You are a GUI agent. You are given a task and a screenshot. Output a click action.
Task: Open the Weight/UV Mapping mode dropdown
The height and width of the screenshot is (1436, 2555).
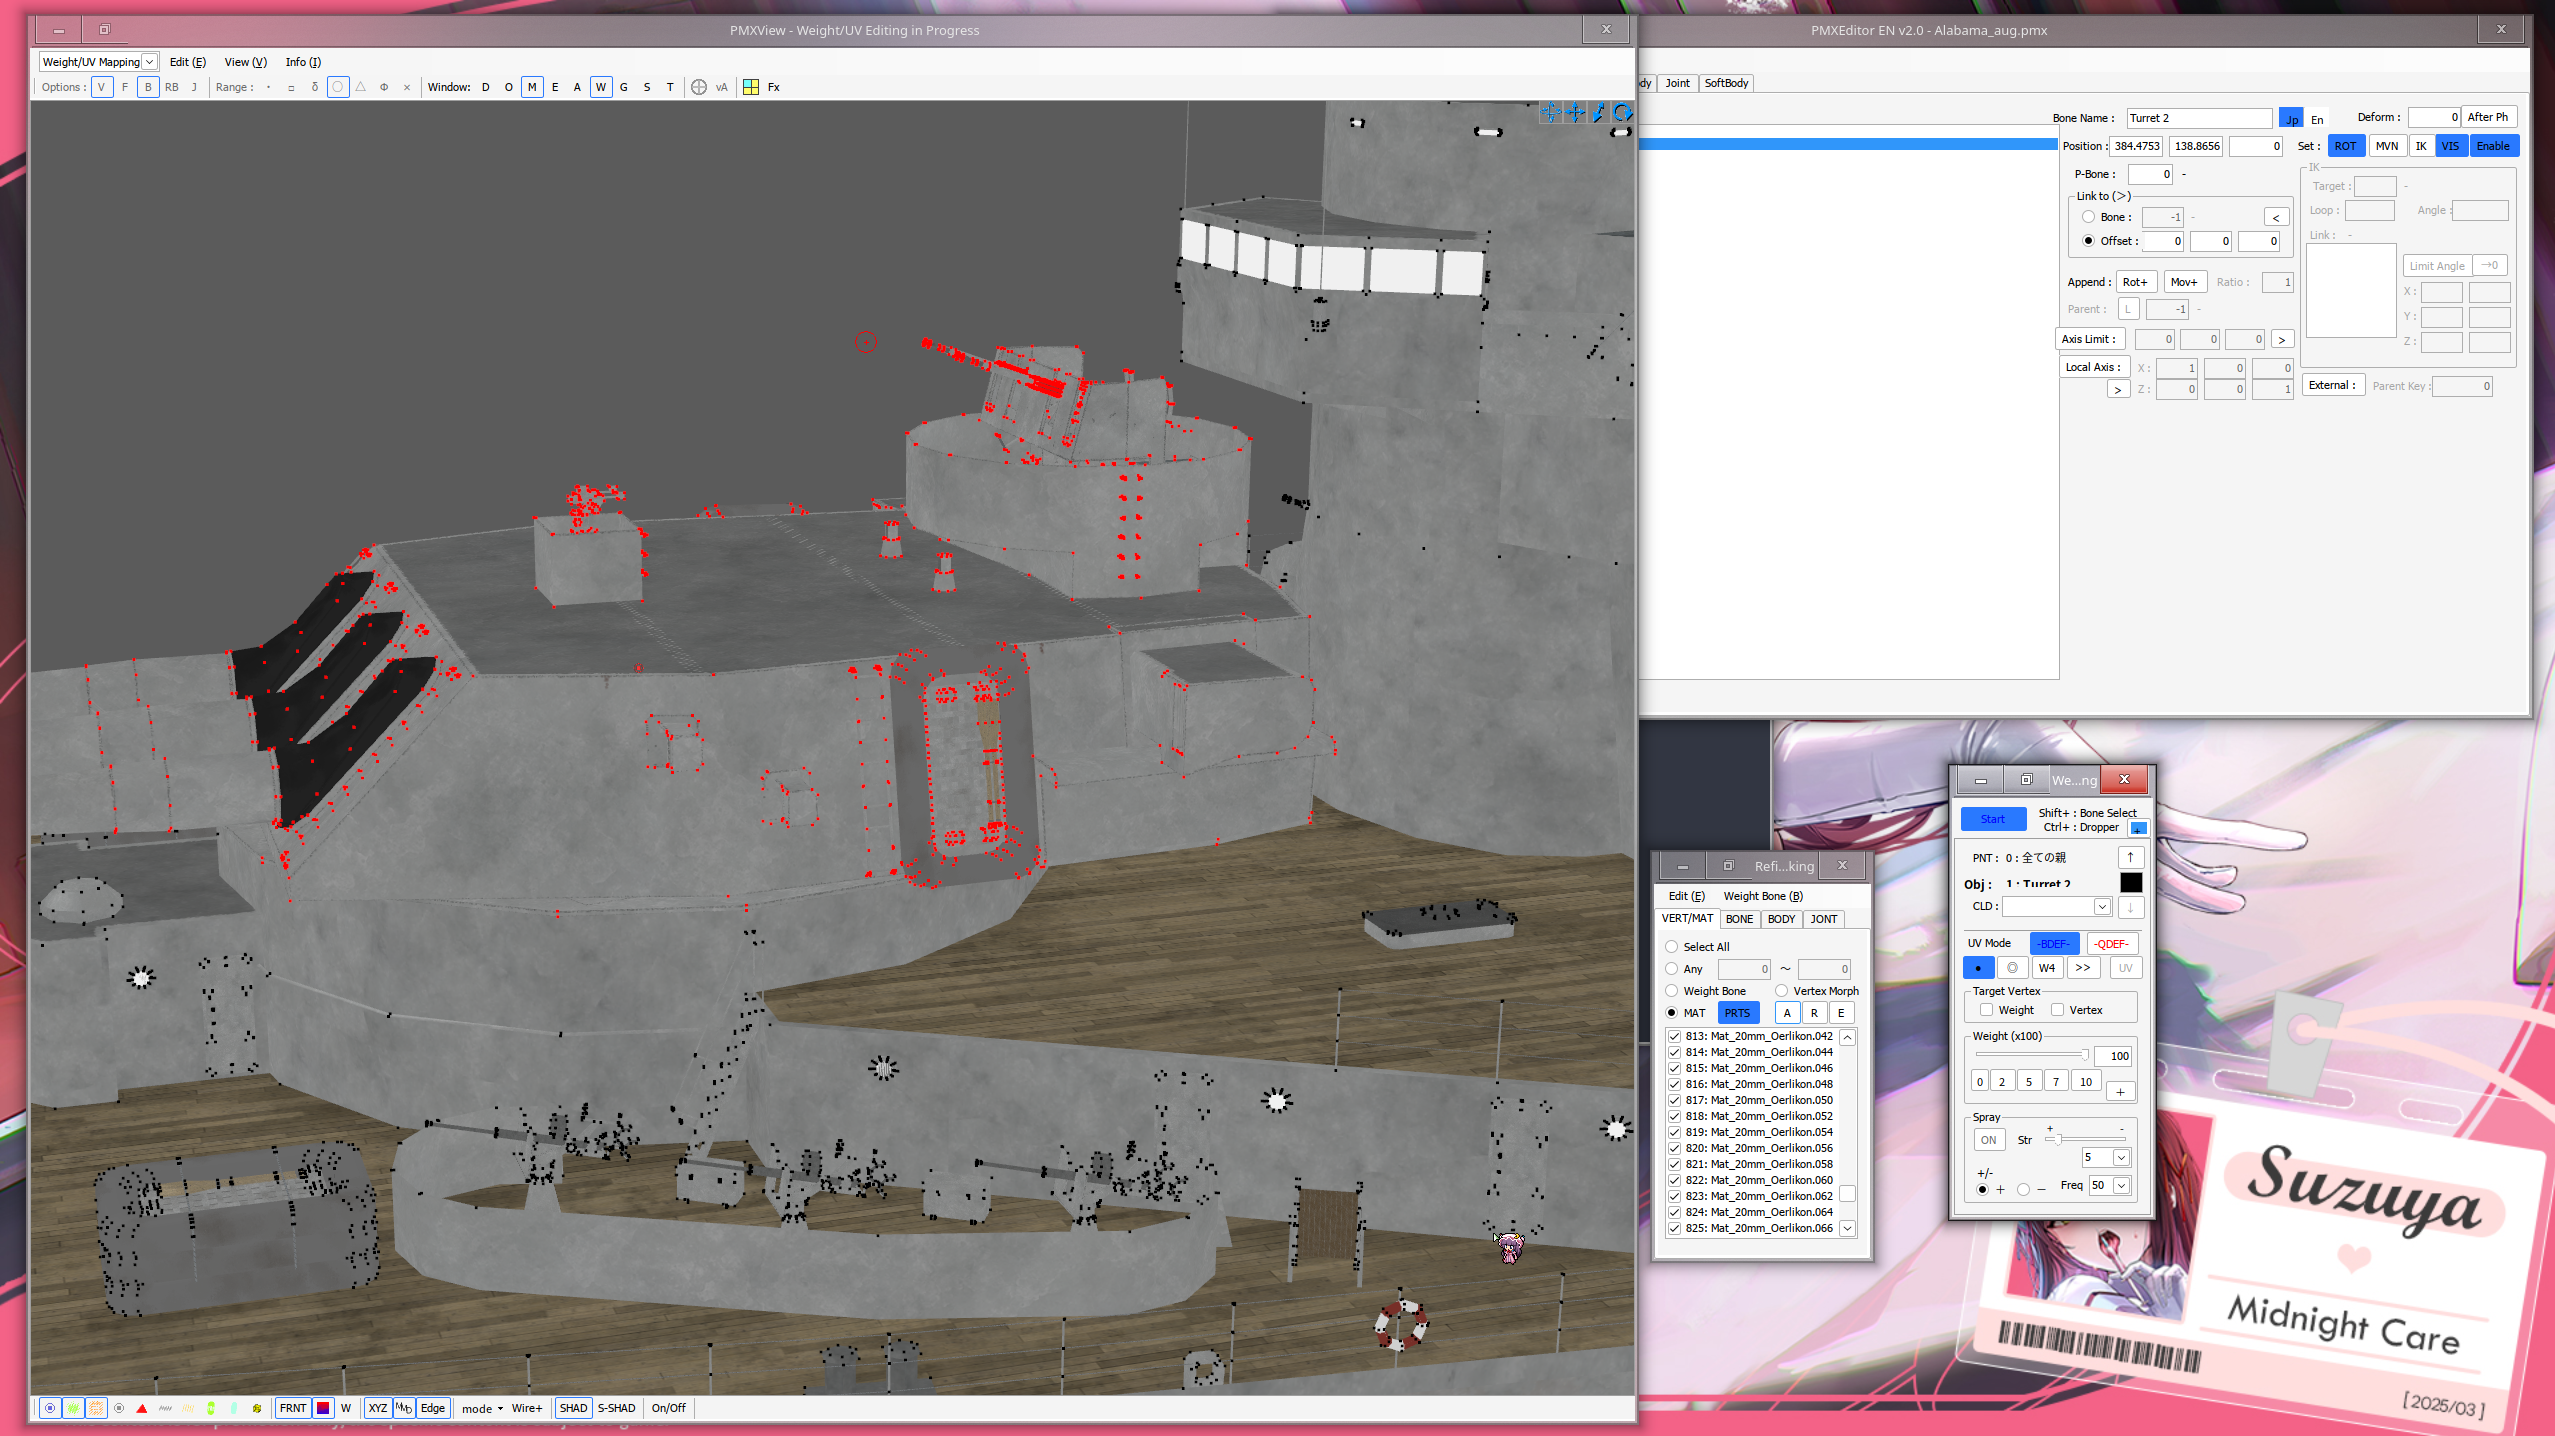pyautogui.click(x=149, y=62)
